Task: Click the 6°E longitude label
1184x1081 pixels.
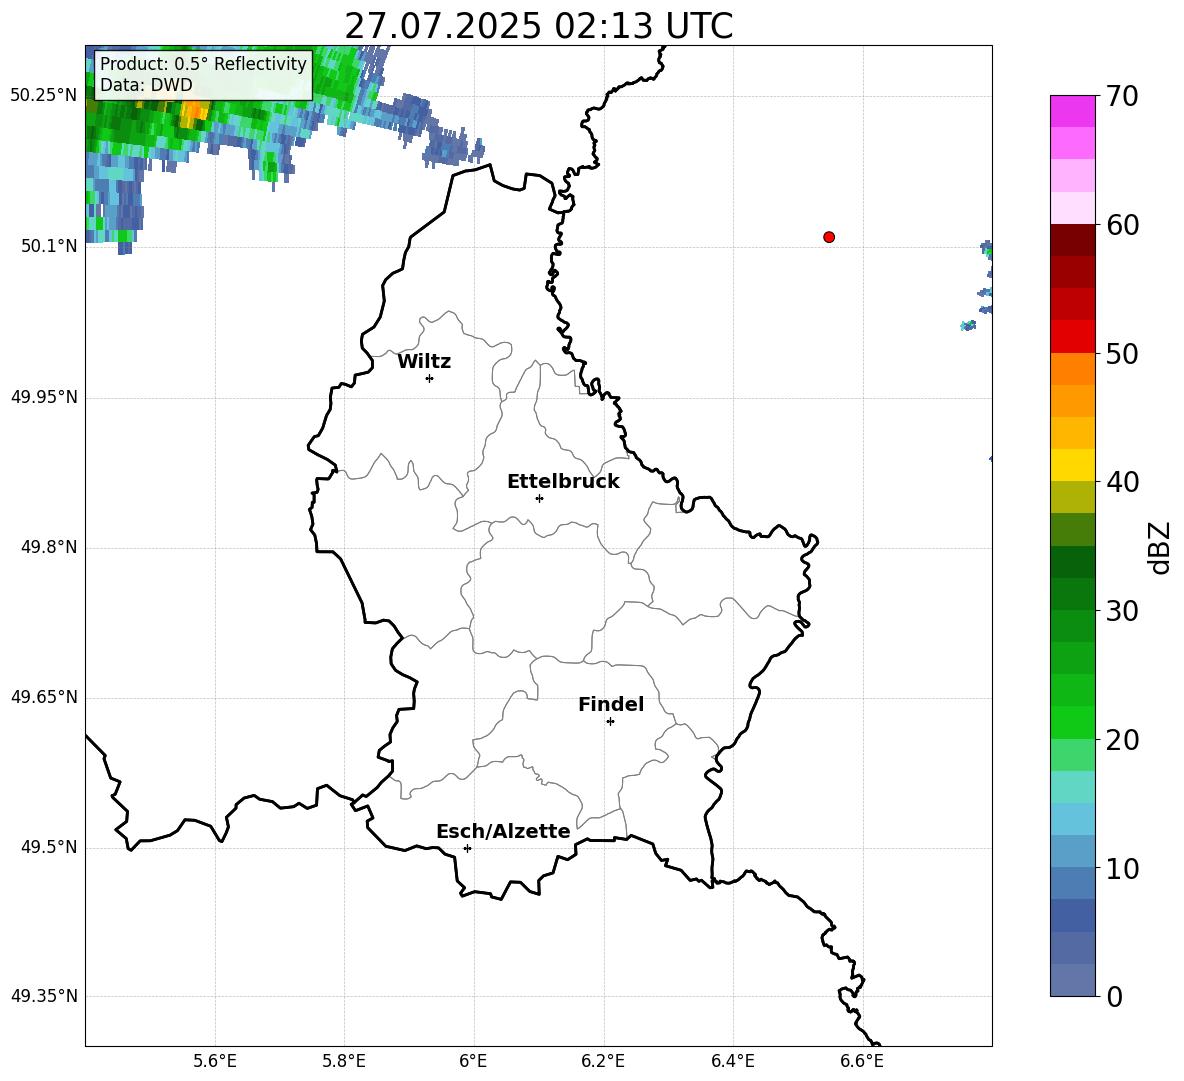Action: pyautogui.click(x=473, y=1061)
